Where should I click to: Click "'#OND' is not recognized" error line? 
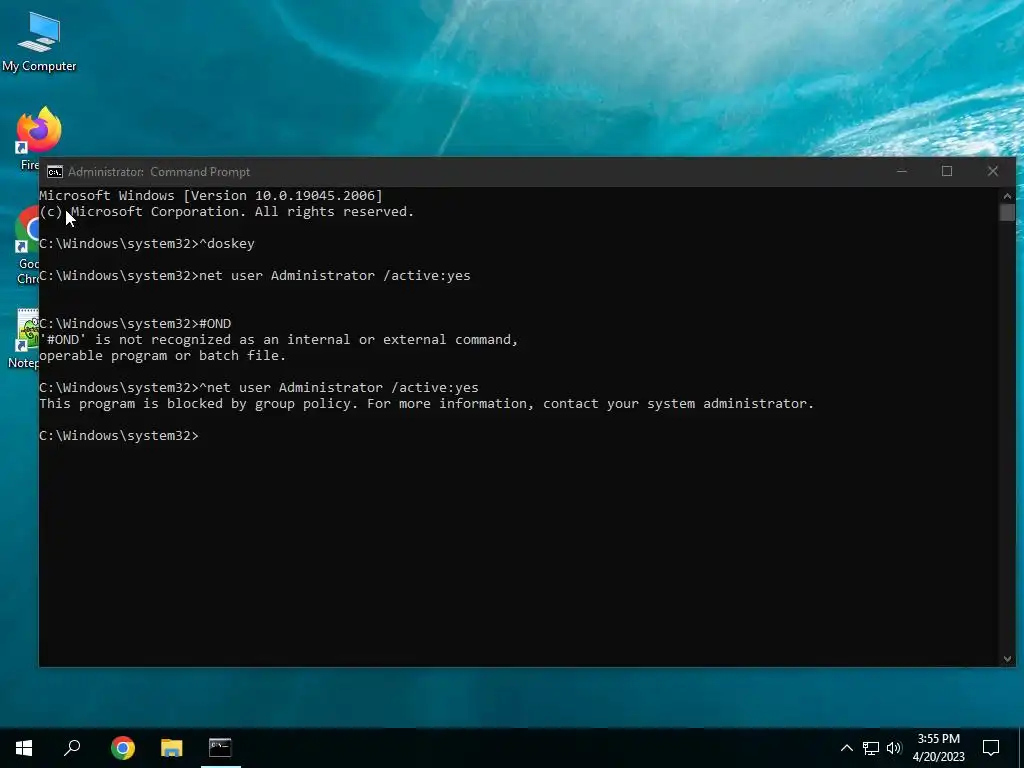click(279, 340)
